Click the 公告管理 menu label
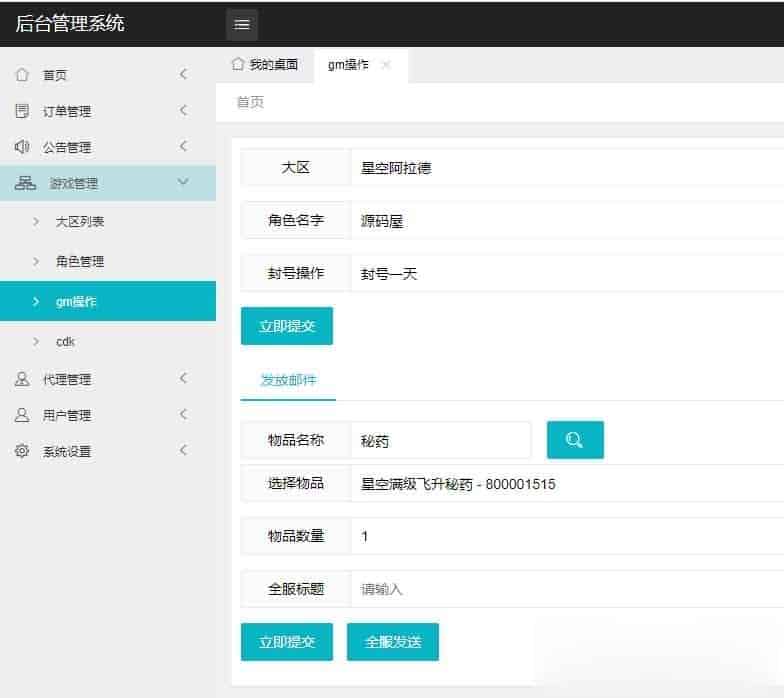784x698 pixels. 66,147
